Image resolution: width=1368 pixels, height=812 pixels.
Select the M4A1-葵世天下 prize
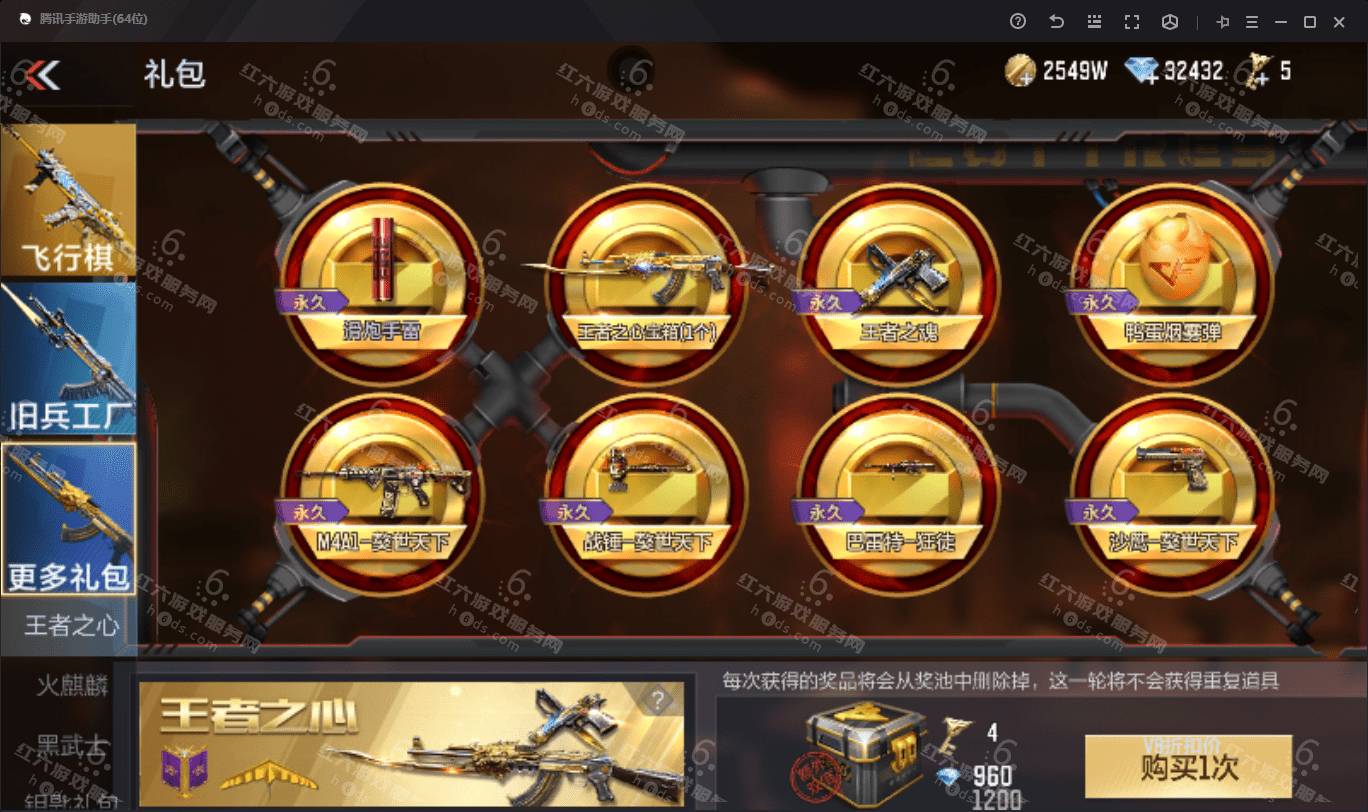click(x=381, y=494)
